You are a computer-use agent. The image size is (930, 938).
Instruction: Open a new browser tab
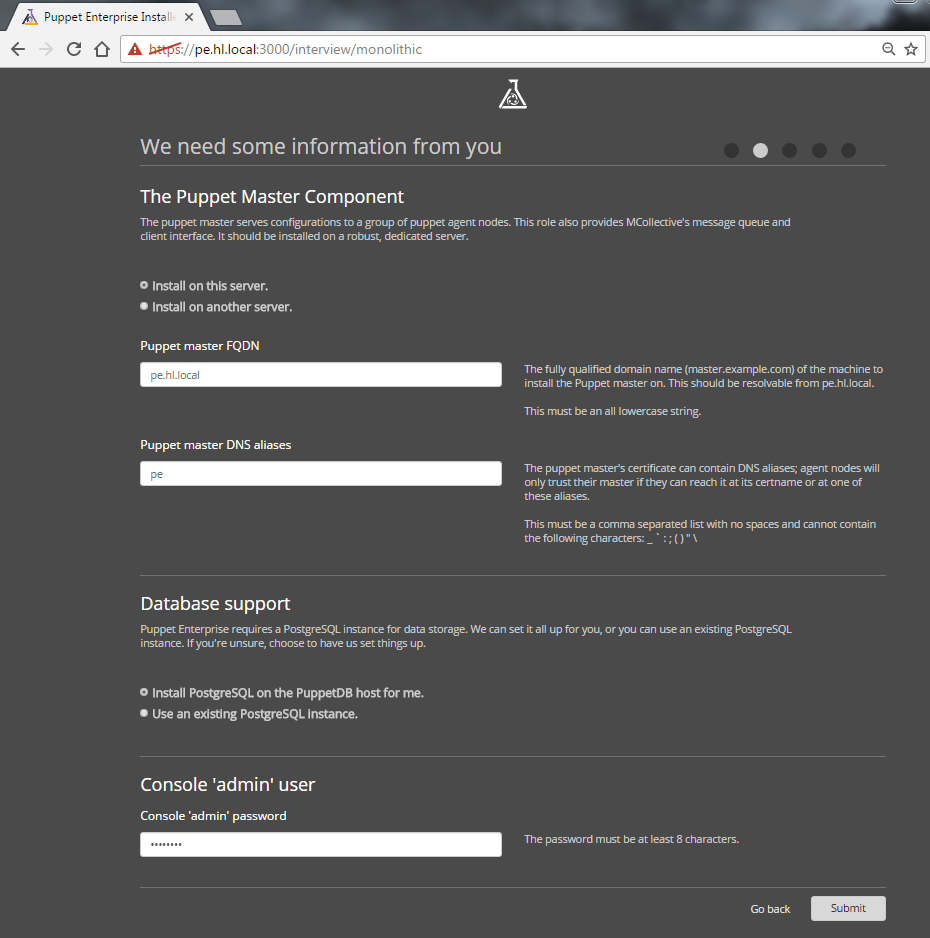point(227,17)
